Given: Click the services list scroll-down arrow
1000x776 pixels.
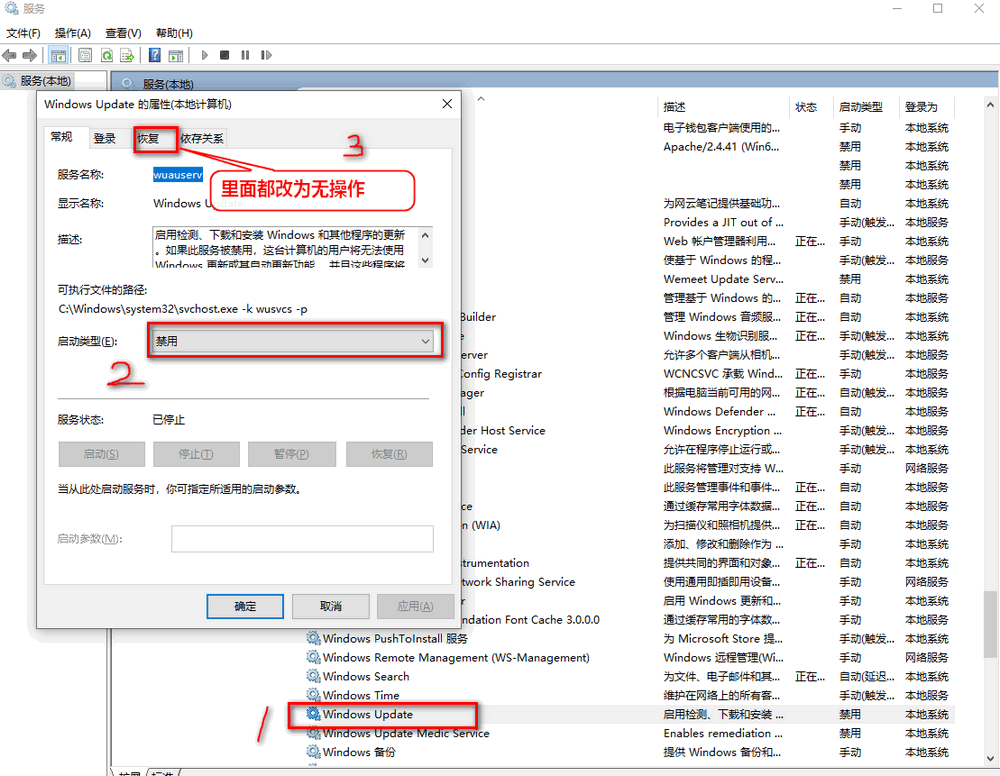Looking at the screenshot, I should (x=990, y=758).
